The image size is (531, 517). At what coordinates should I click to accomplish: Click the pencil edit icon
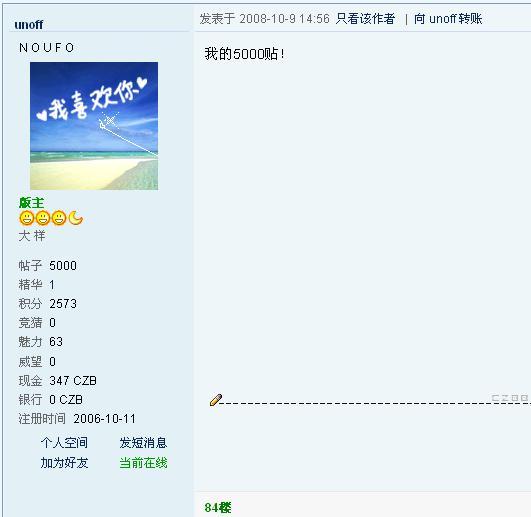tap(216, 400)
